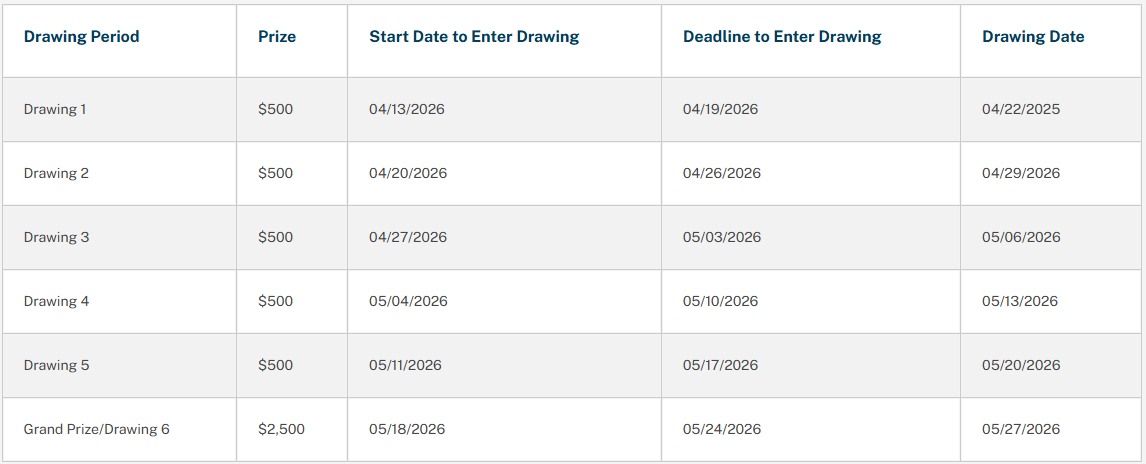Click the 05/20/2026 drawing date
Viewport: 1146px width, 464px height.
(1021, 365)
